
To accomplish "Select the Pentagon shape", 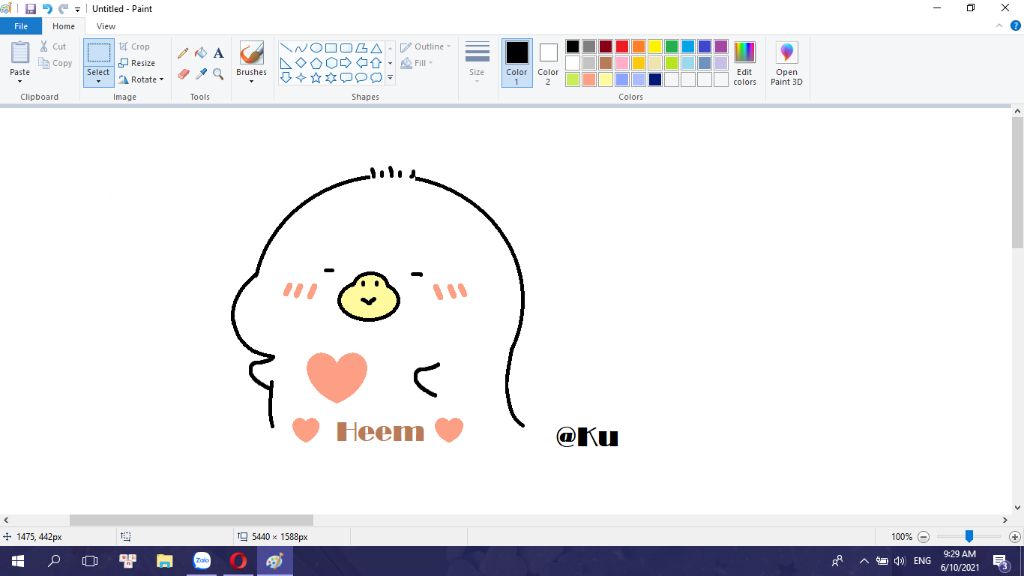I will 315,63.
